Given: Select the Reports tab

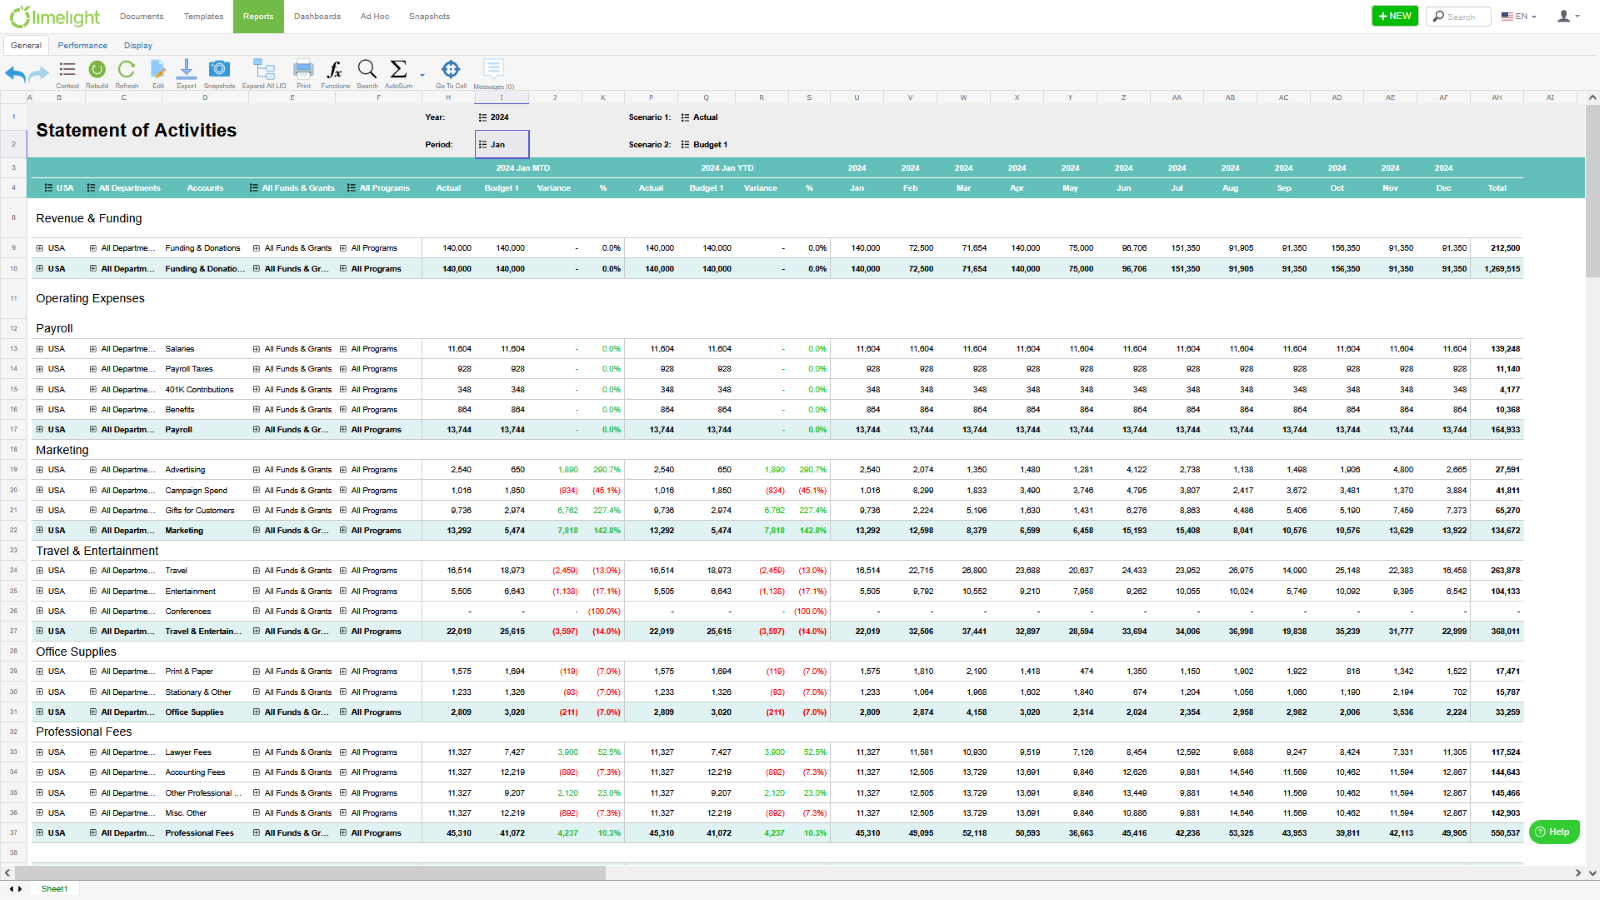Looking at the screenshot, I should (258, 16).
